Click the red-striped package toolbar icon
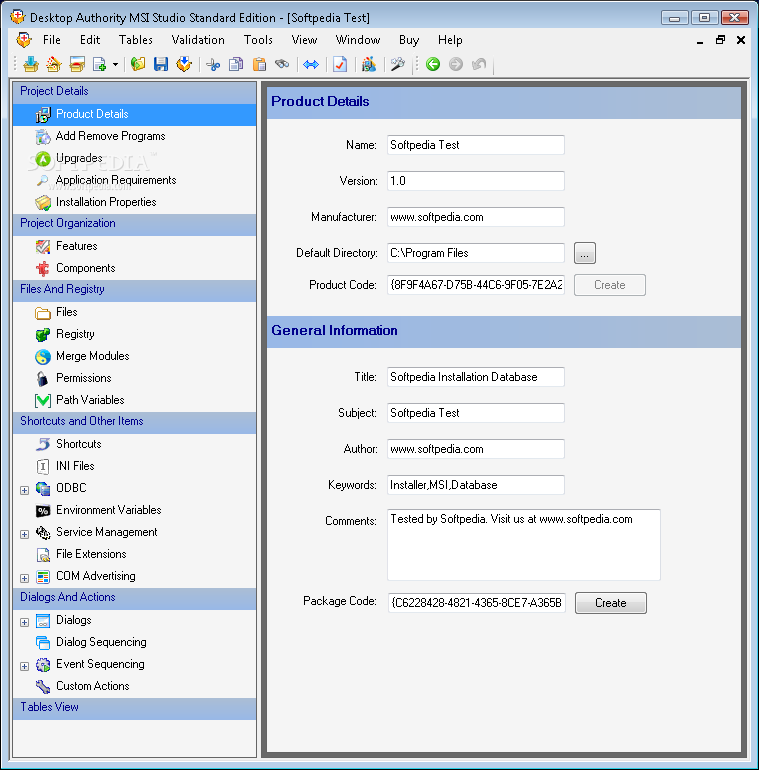This screenshot has height=770, width=759. click(x=77, y=64)
